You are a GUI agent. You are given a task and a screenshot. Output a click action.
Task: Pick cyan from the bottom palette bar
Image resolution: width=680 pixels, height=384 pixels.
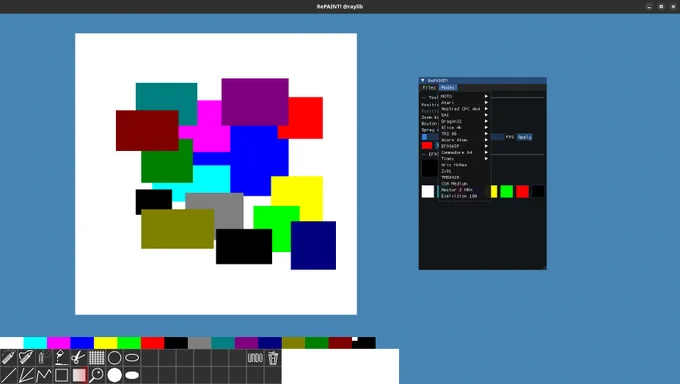click(35, 343)
